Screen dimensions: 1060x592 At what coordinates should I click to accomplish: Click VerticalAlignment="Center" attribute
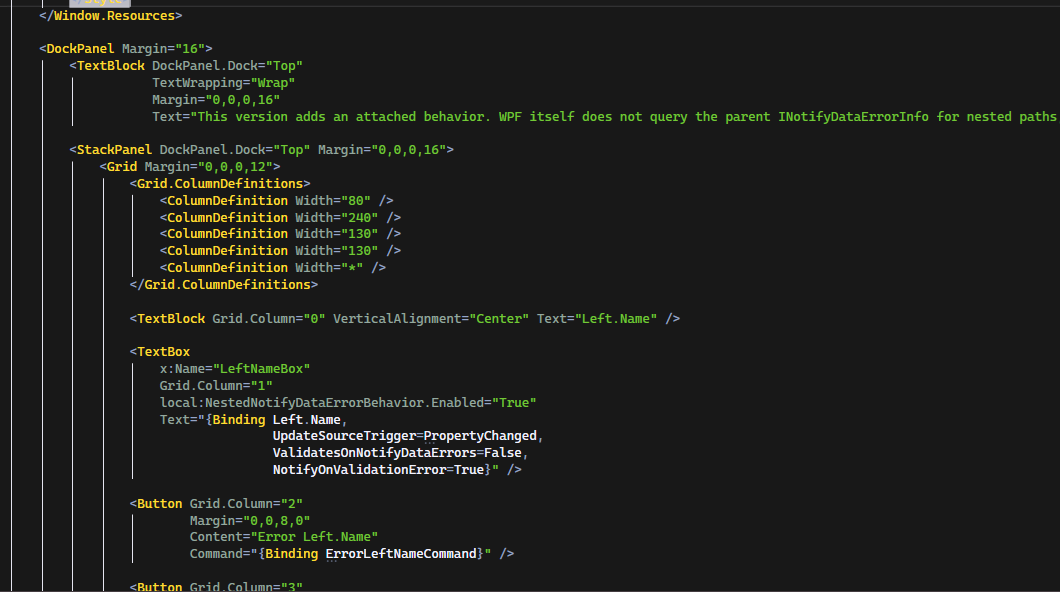pyautogui.click(x=431, y=318)
